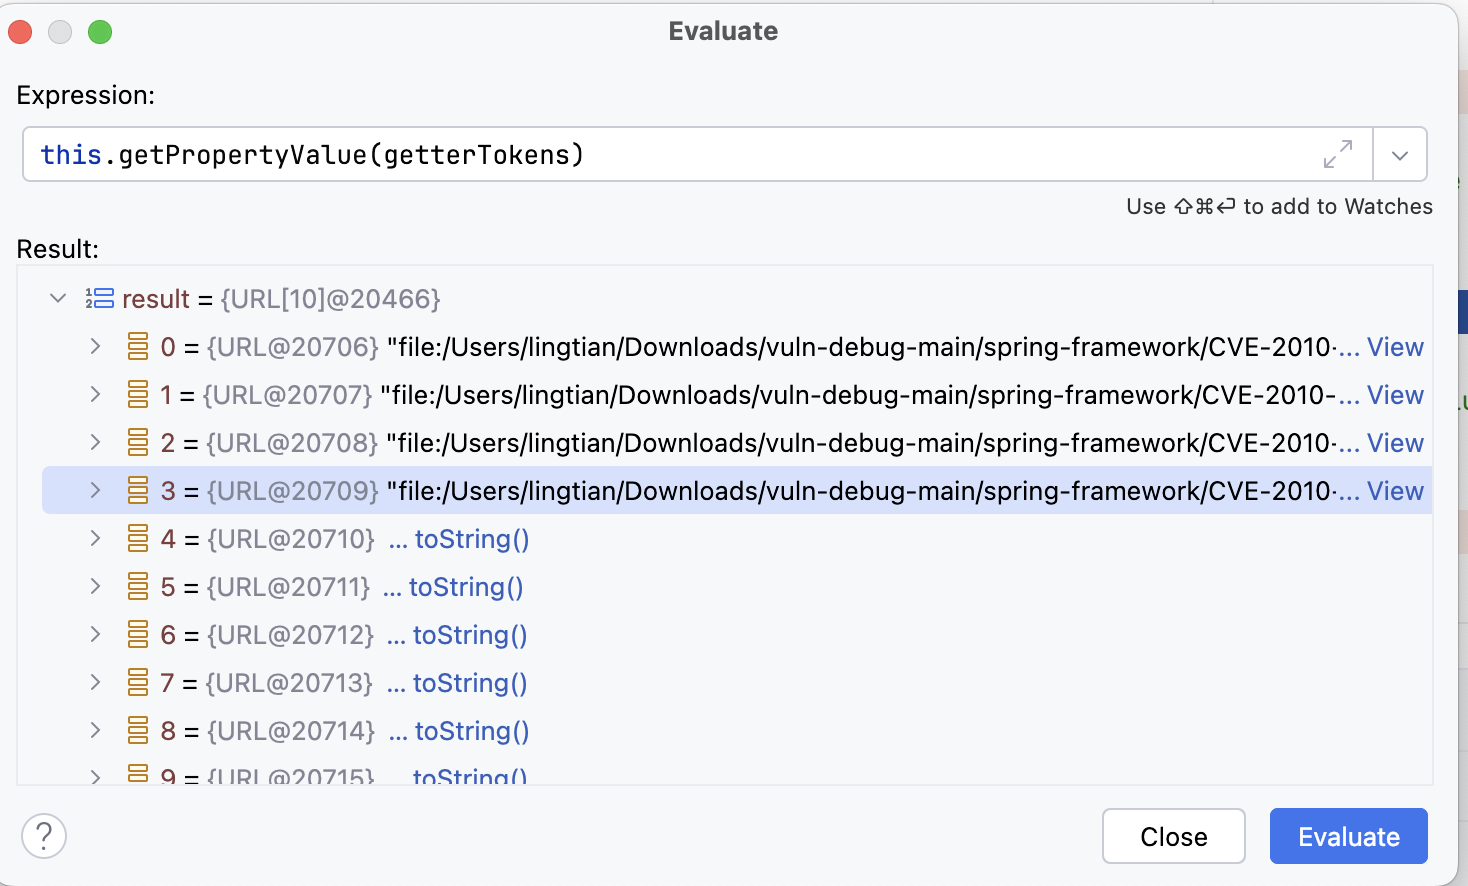Click the object icon for element 0

pos(138,346)
